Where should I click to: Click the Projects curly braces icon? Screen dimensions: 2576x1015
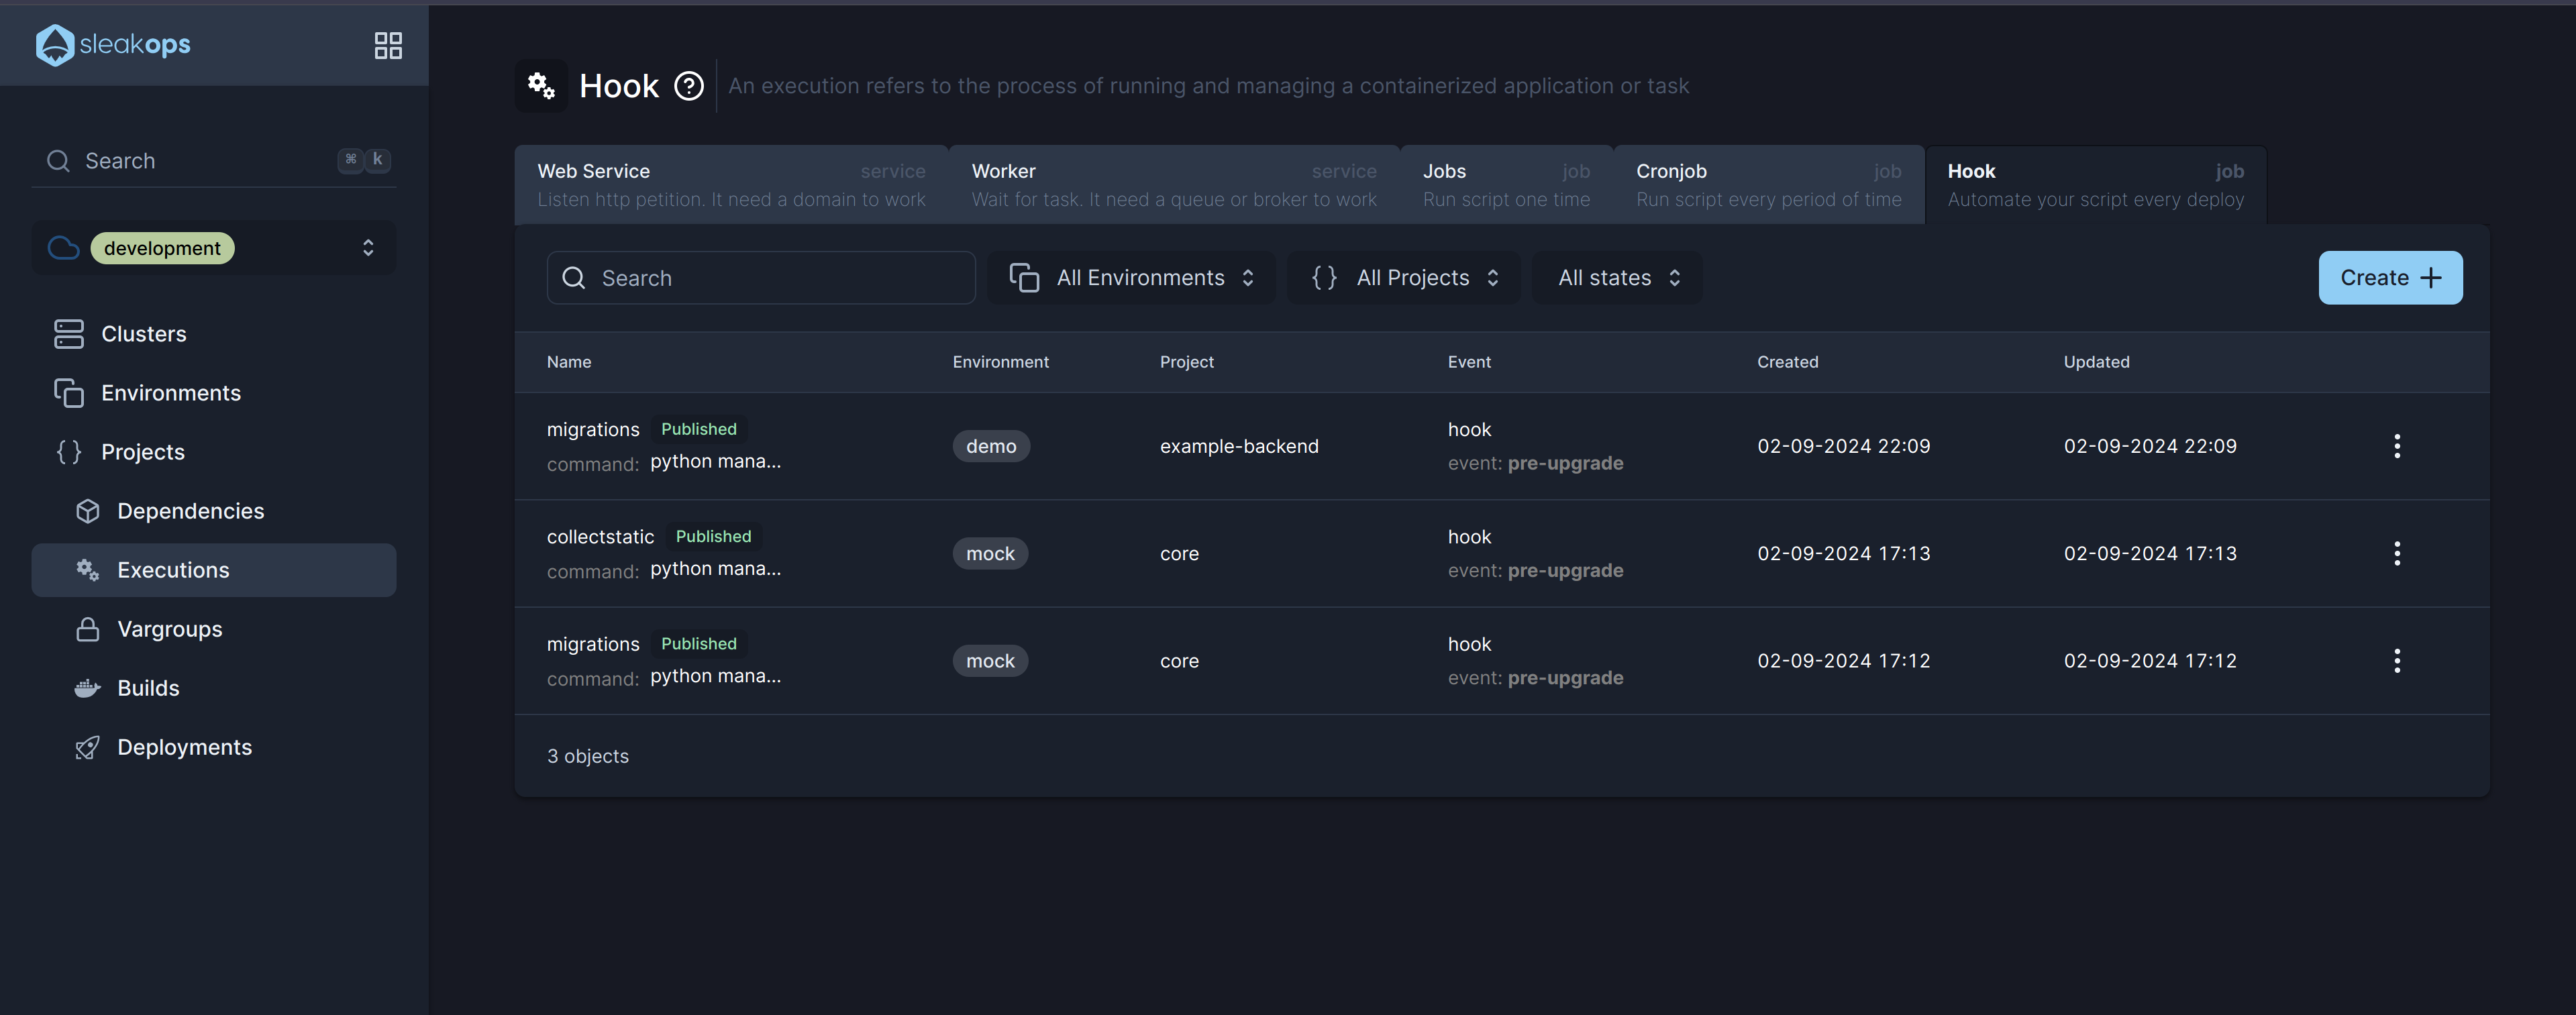(69, 452)
